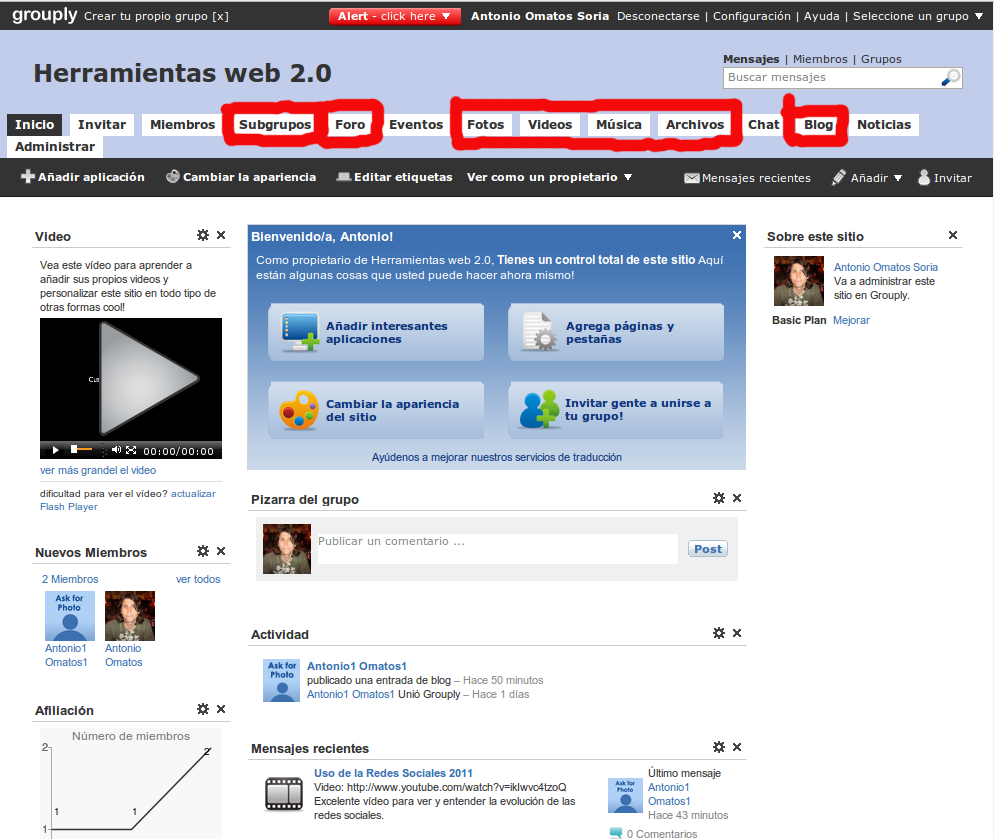Open the Seleccione un grupo dropdown
This screenshot has width=994, height=839.
click(x=917, y=16)
